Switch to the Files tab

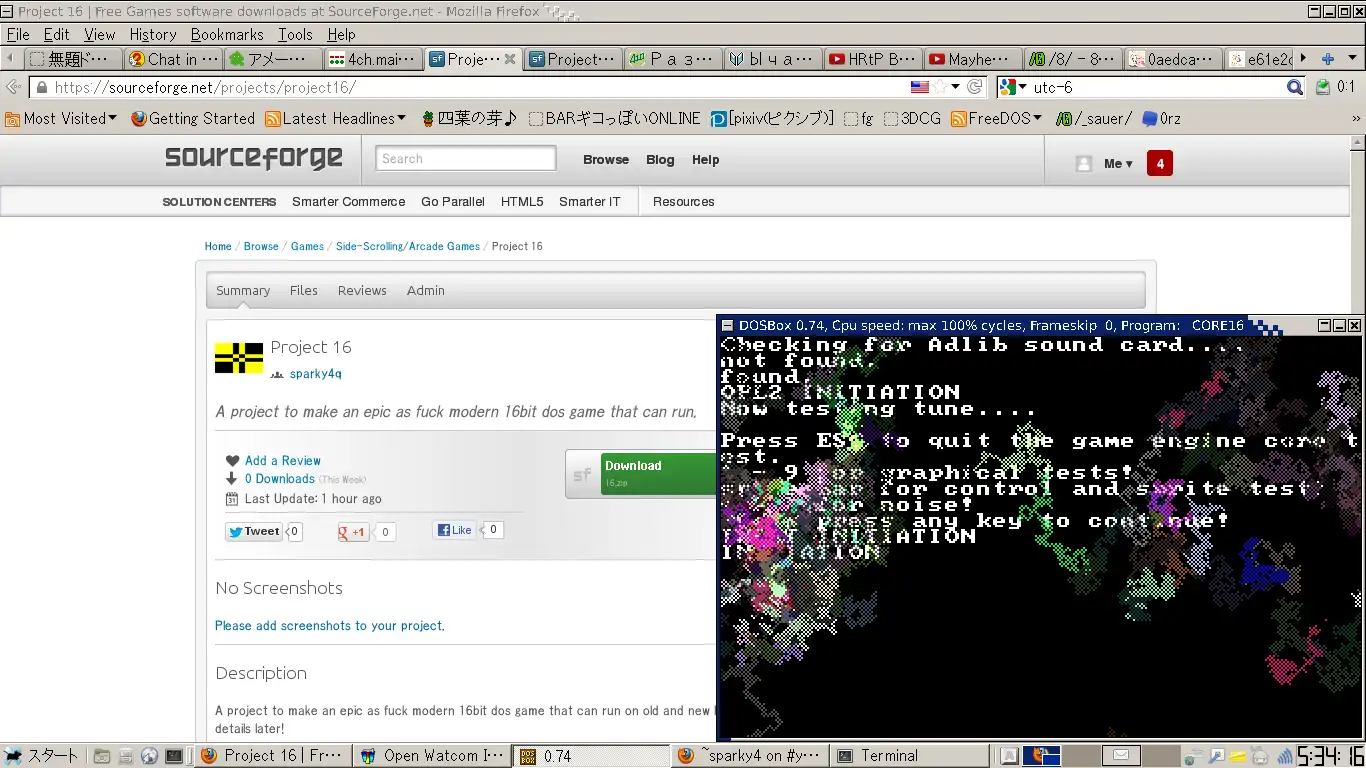[304, 291]
